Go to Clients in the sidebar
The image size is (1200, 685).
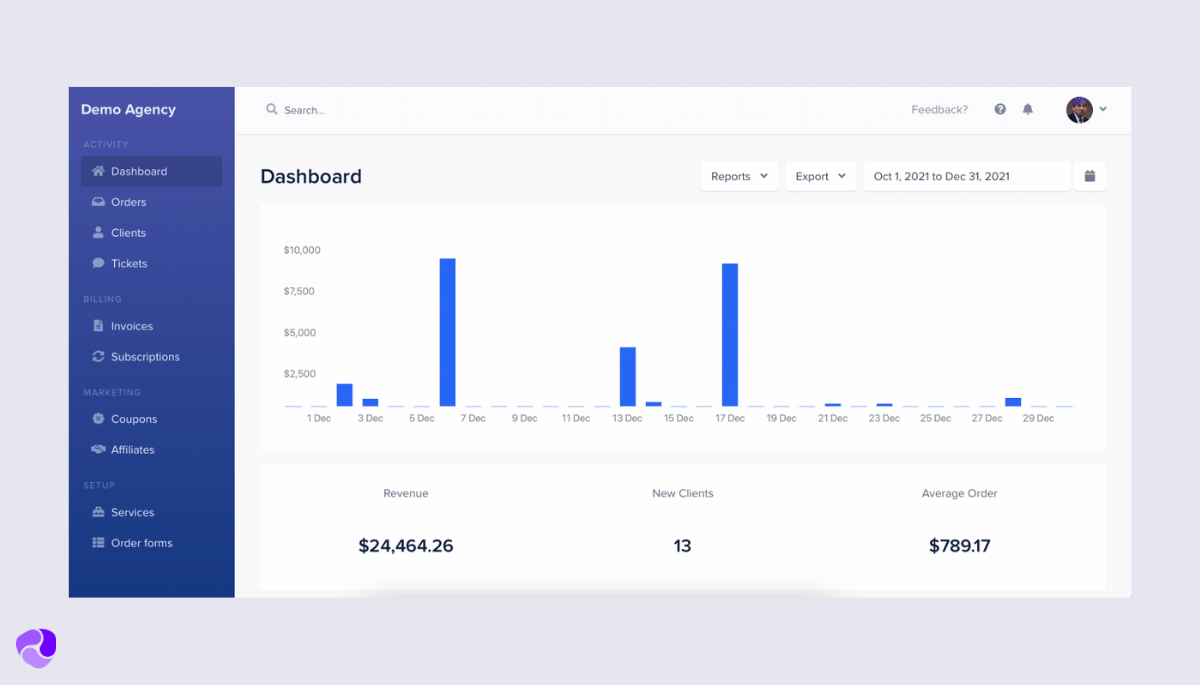pos(128,233)
